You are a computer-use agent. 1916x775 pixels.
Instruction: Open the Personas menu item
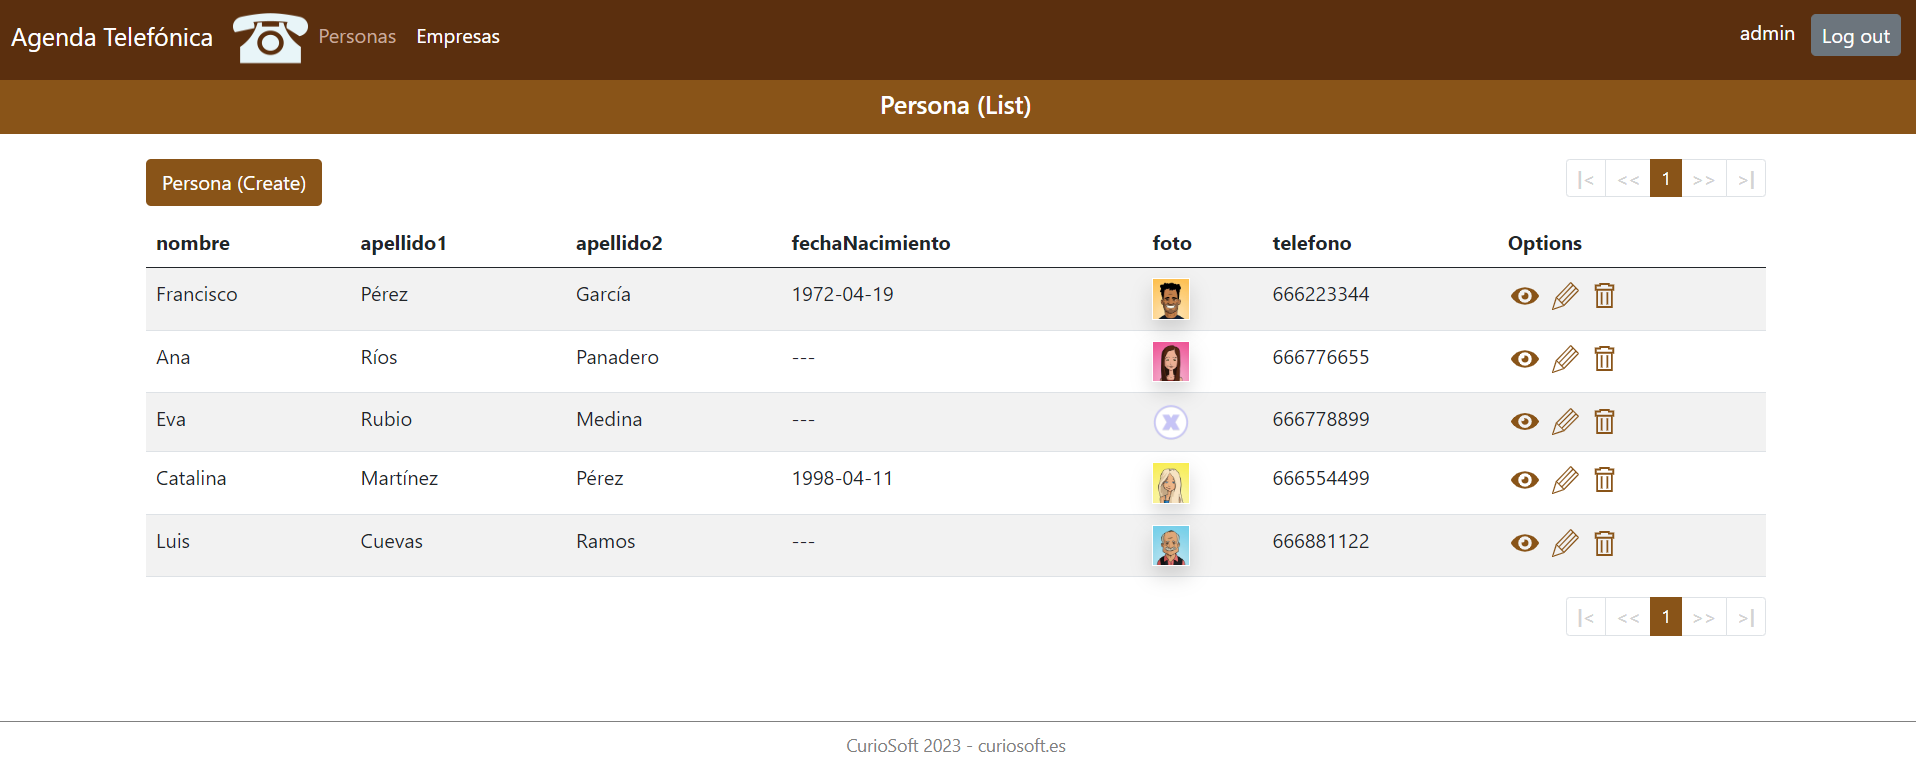(x=357, y=37)
